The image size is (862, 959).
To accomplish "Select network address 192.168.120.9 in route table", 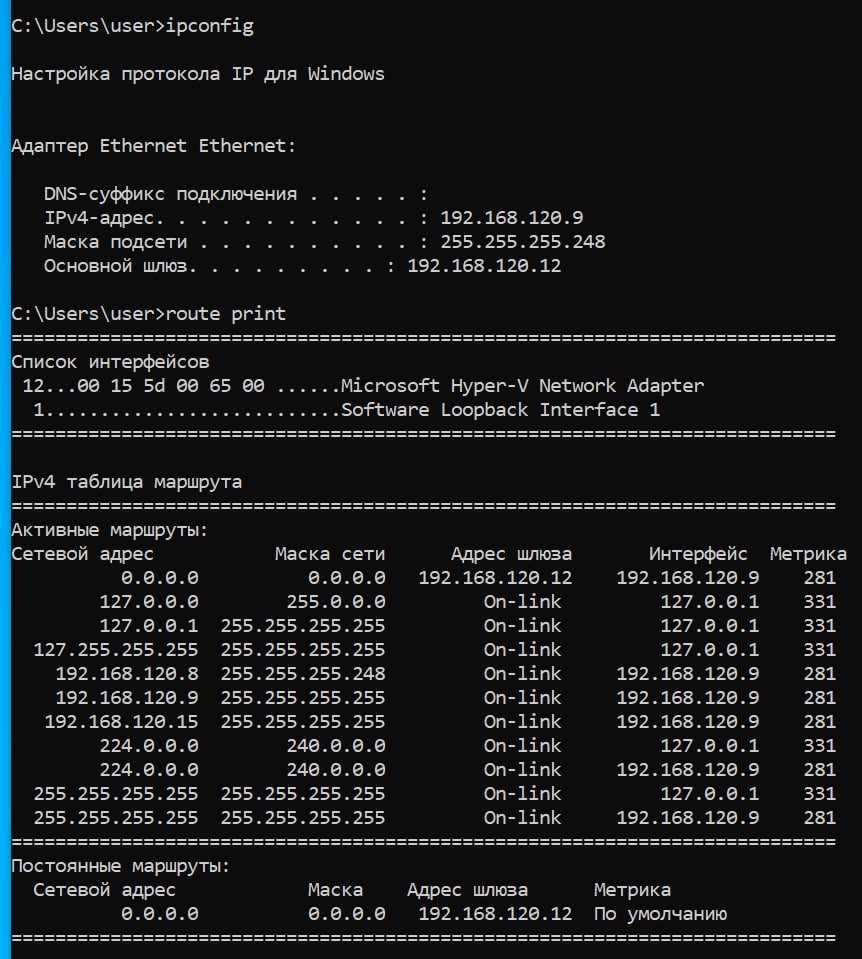I will [x=127, y=698].
